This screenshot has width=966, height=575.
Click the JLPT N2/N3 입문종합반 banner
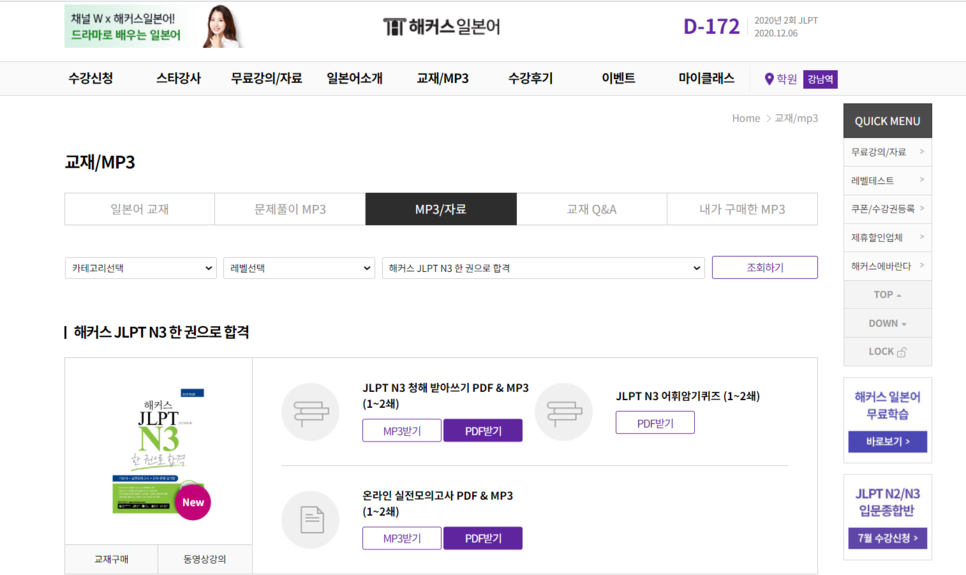(887, 517)
